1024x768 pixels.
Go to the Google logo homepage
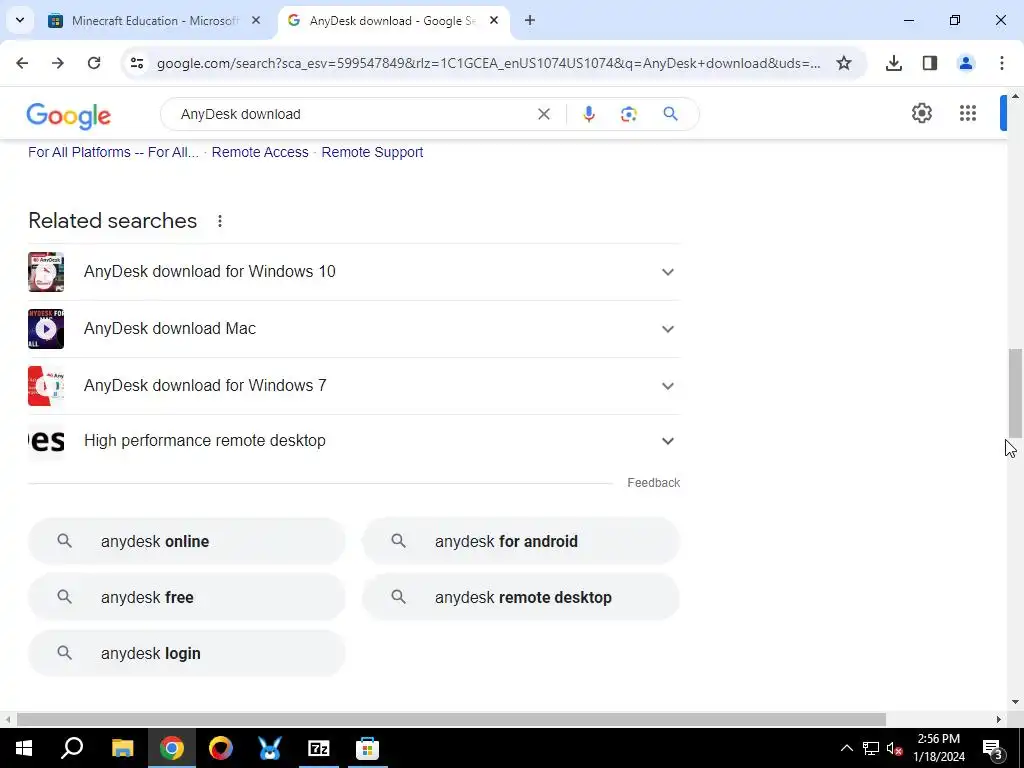pos(69,116)
